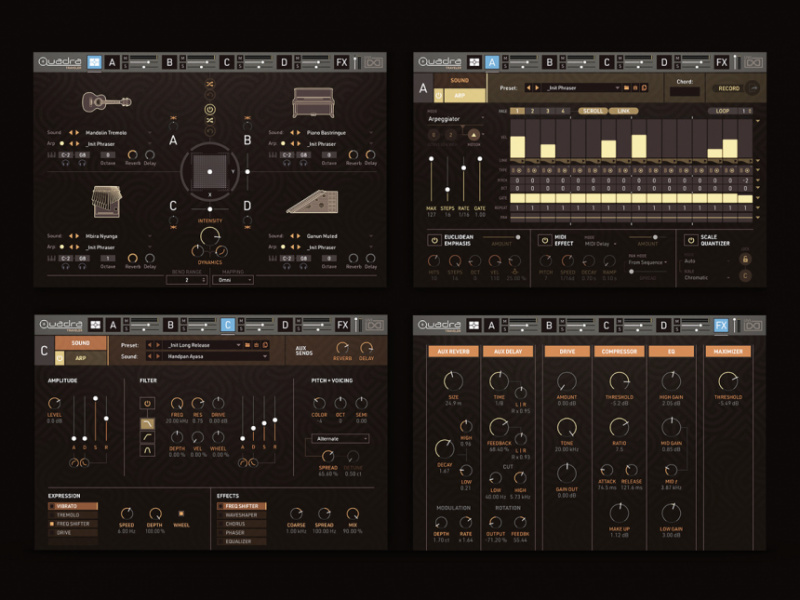Click the central XY pad
800x600 pixels.
coord(209,173)
